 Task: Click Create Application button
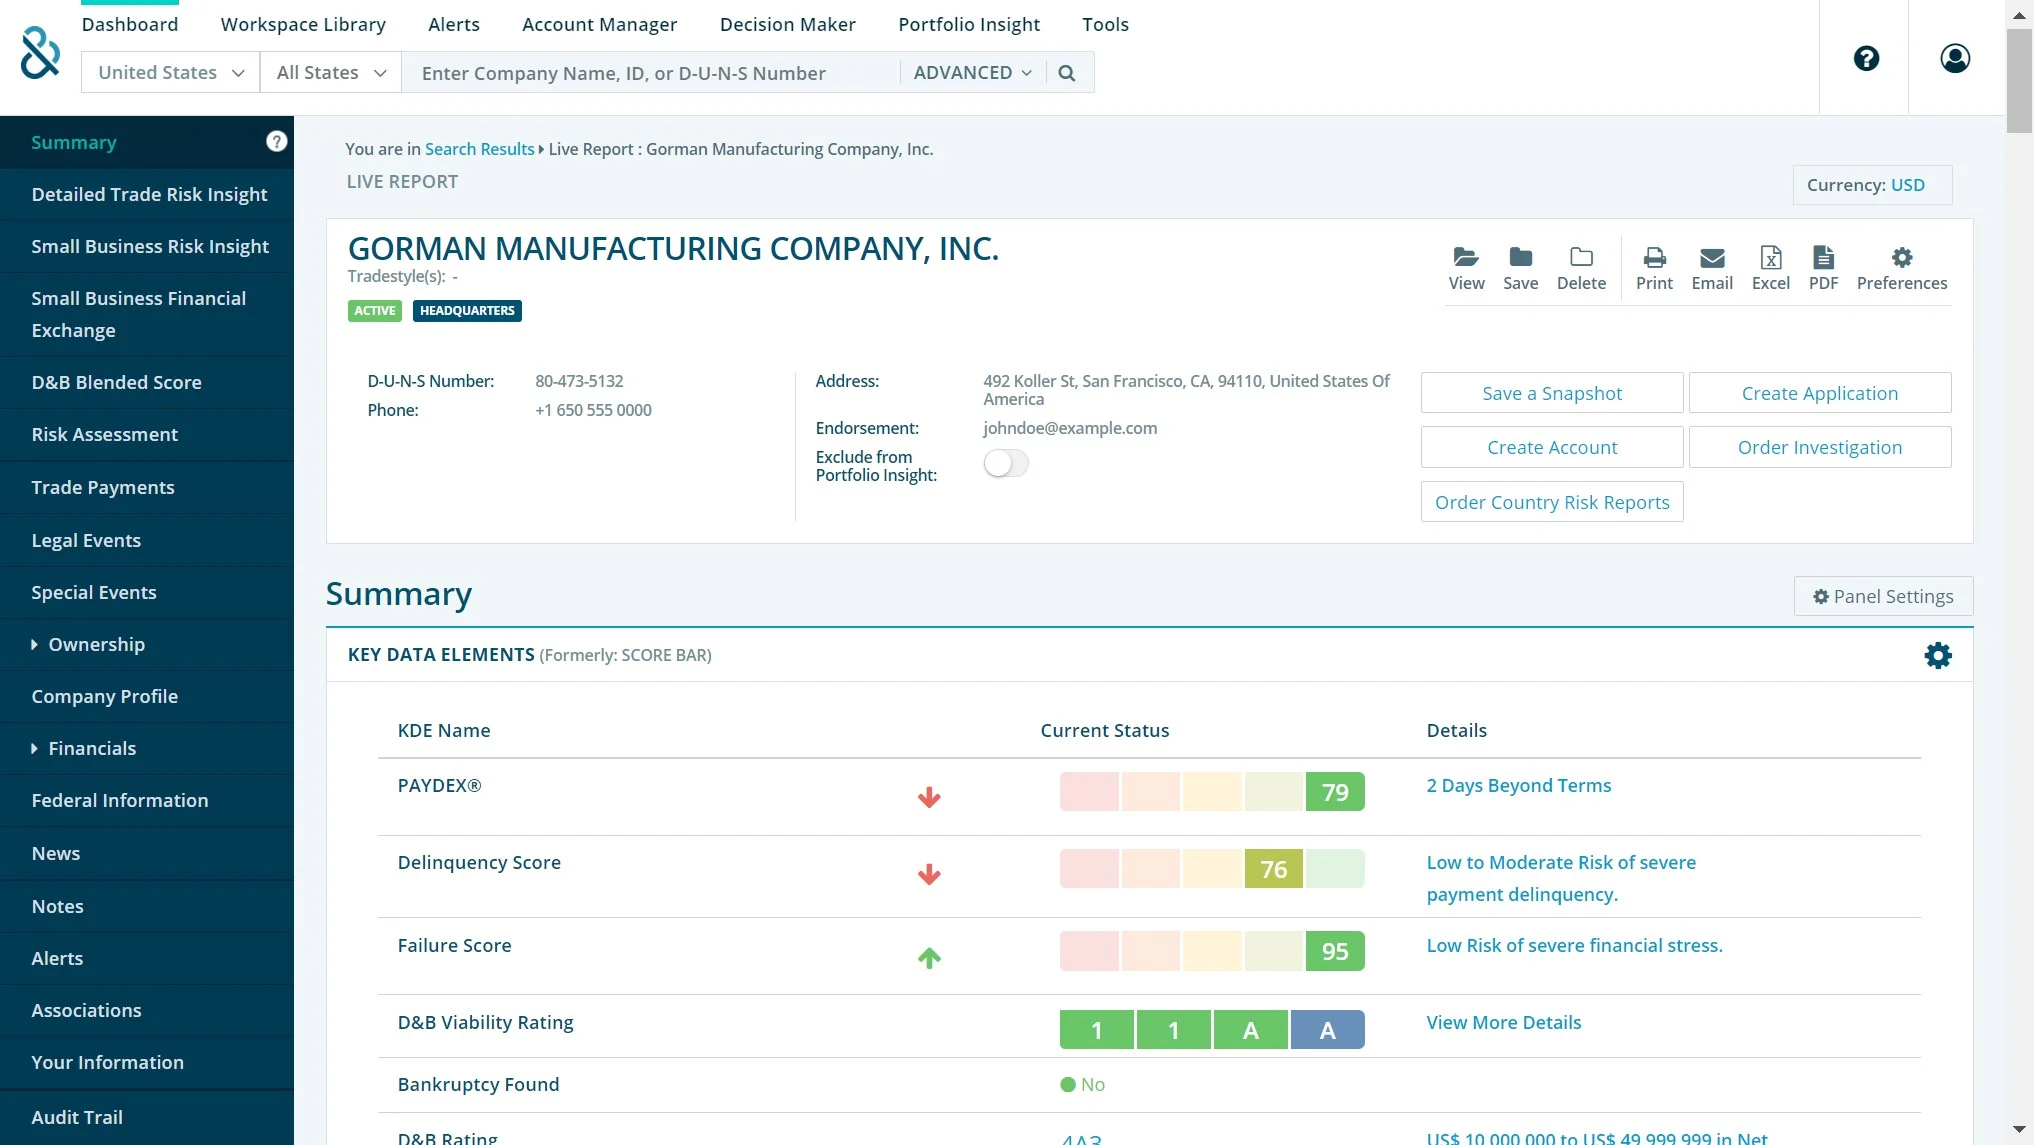pyautogui.click(x=1820, y=393)
